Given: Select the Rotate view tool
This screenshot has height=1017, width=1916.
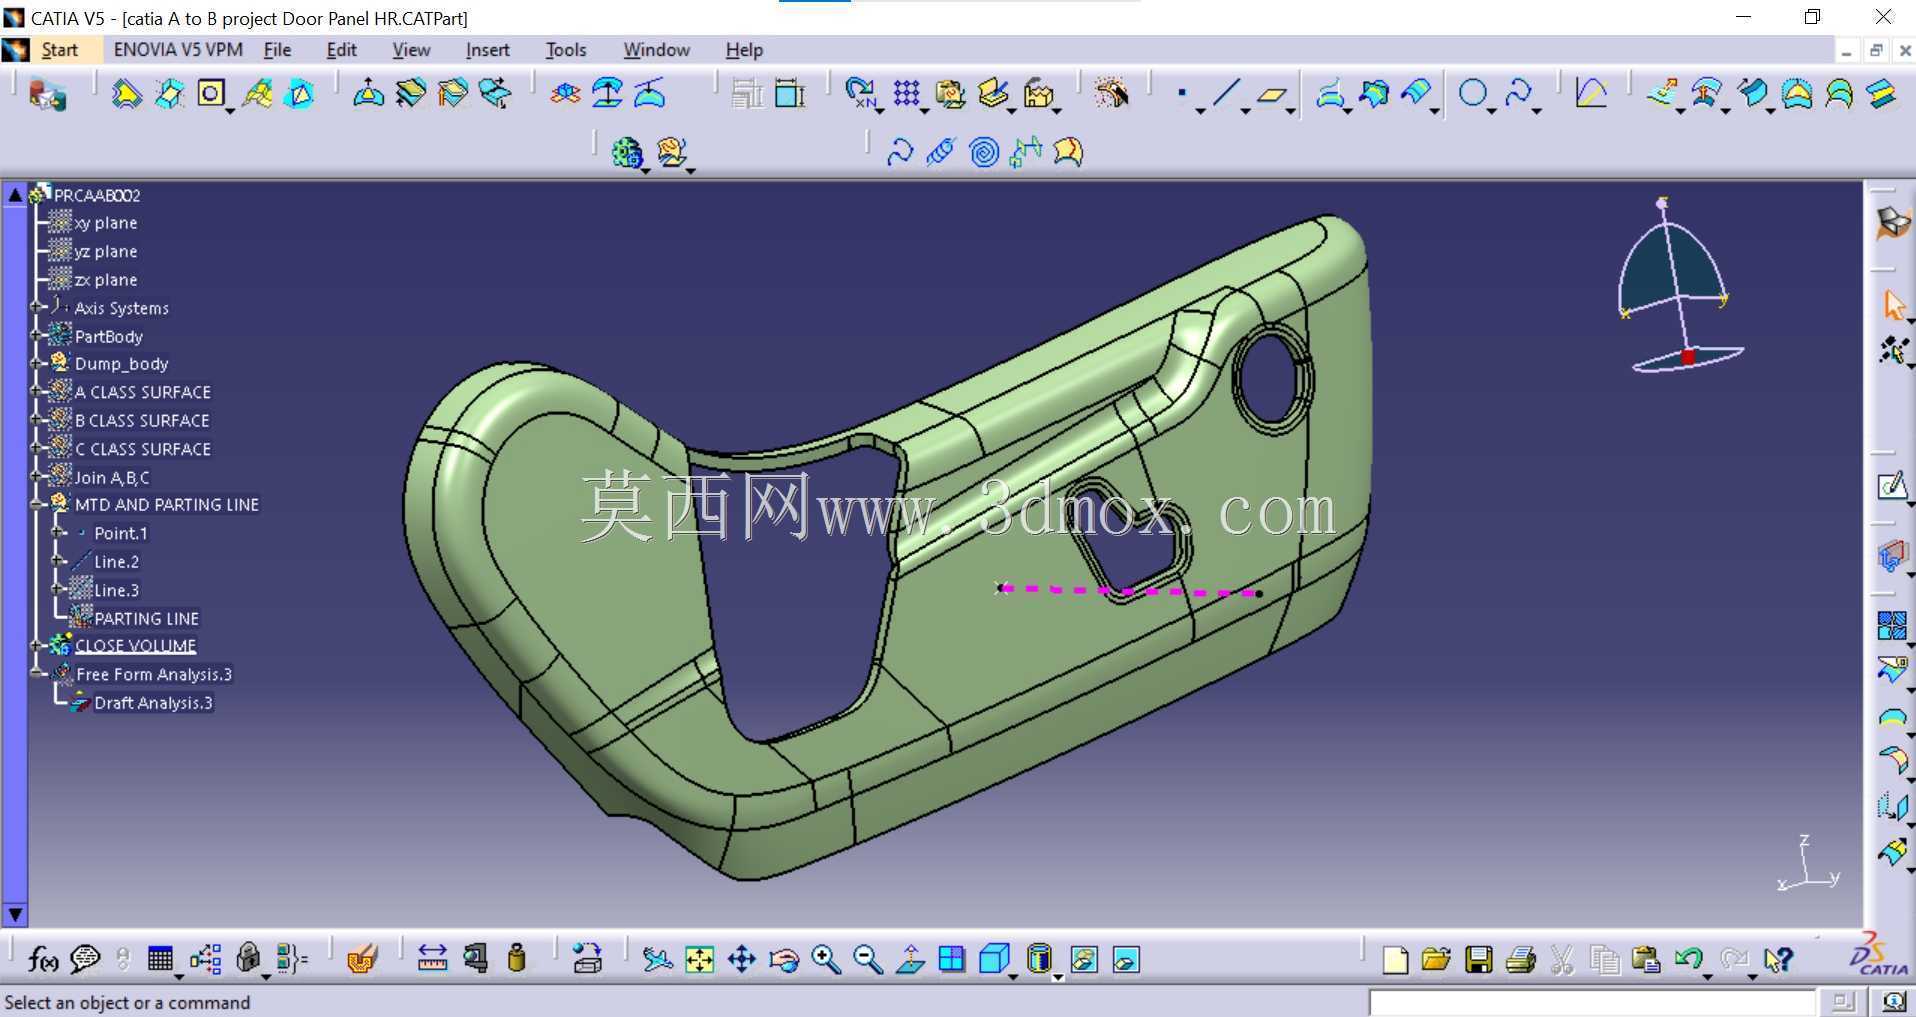Looking at the screenshot, I should (x=784, y=960).
